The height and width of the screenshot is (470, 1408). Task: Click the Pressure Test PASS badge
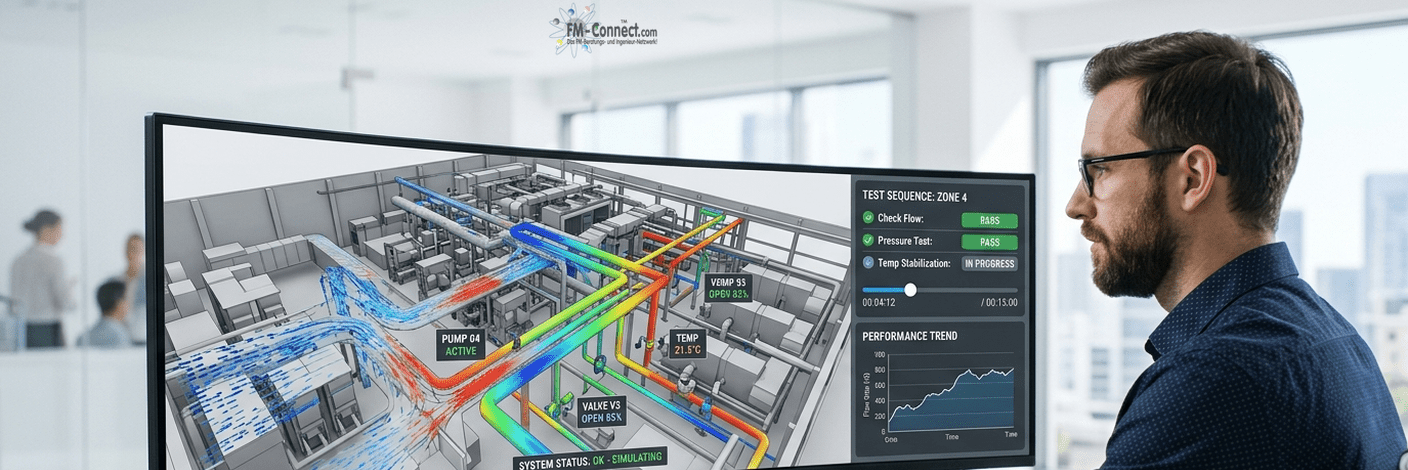[989, 242]
